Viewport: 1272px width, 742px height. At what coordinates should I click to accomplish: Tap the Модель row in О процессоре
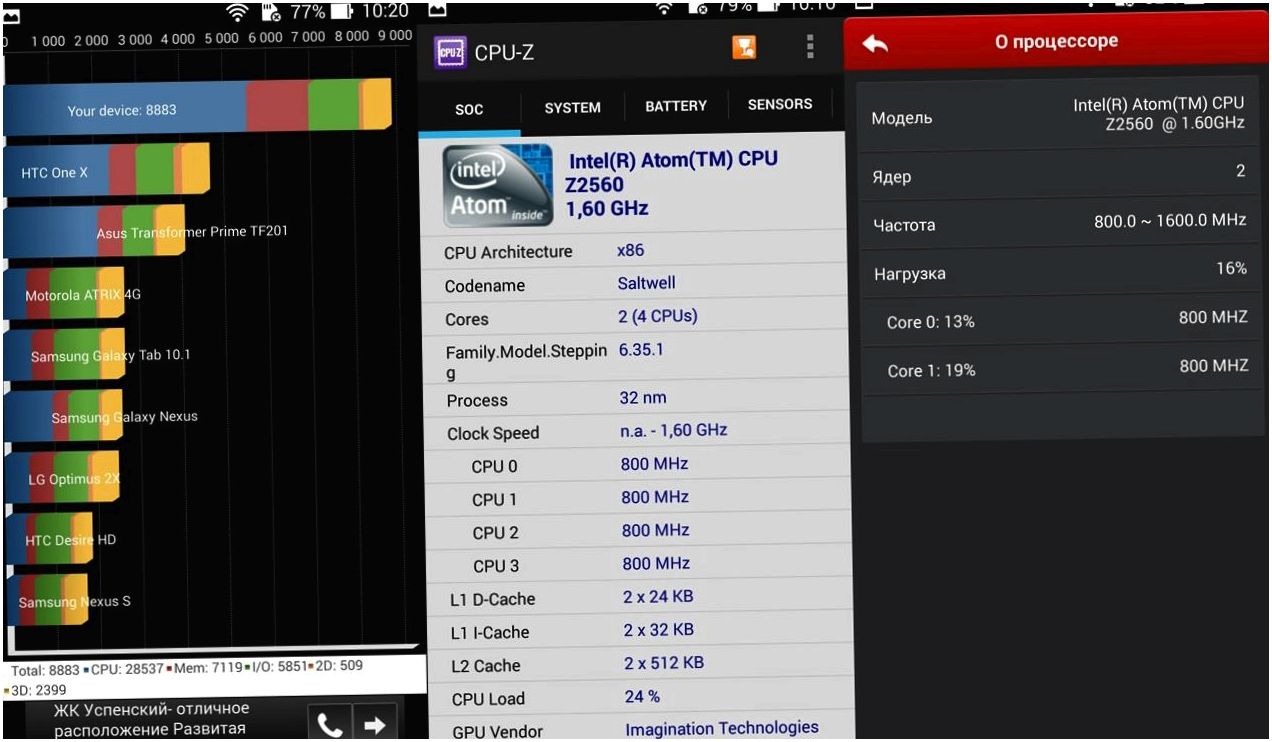[1058, 116]
